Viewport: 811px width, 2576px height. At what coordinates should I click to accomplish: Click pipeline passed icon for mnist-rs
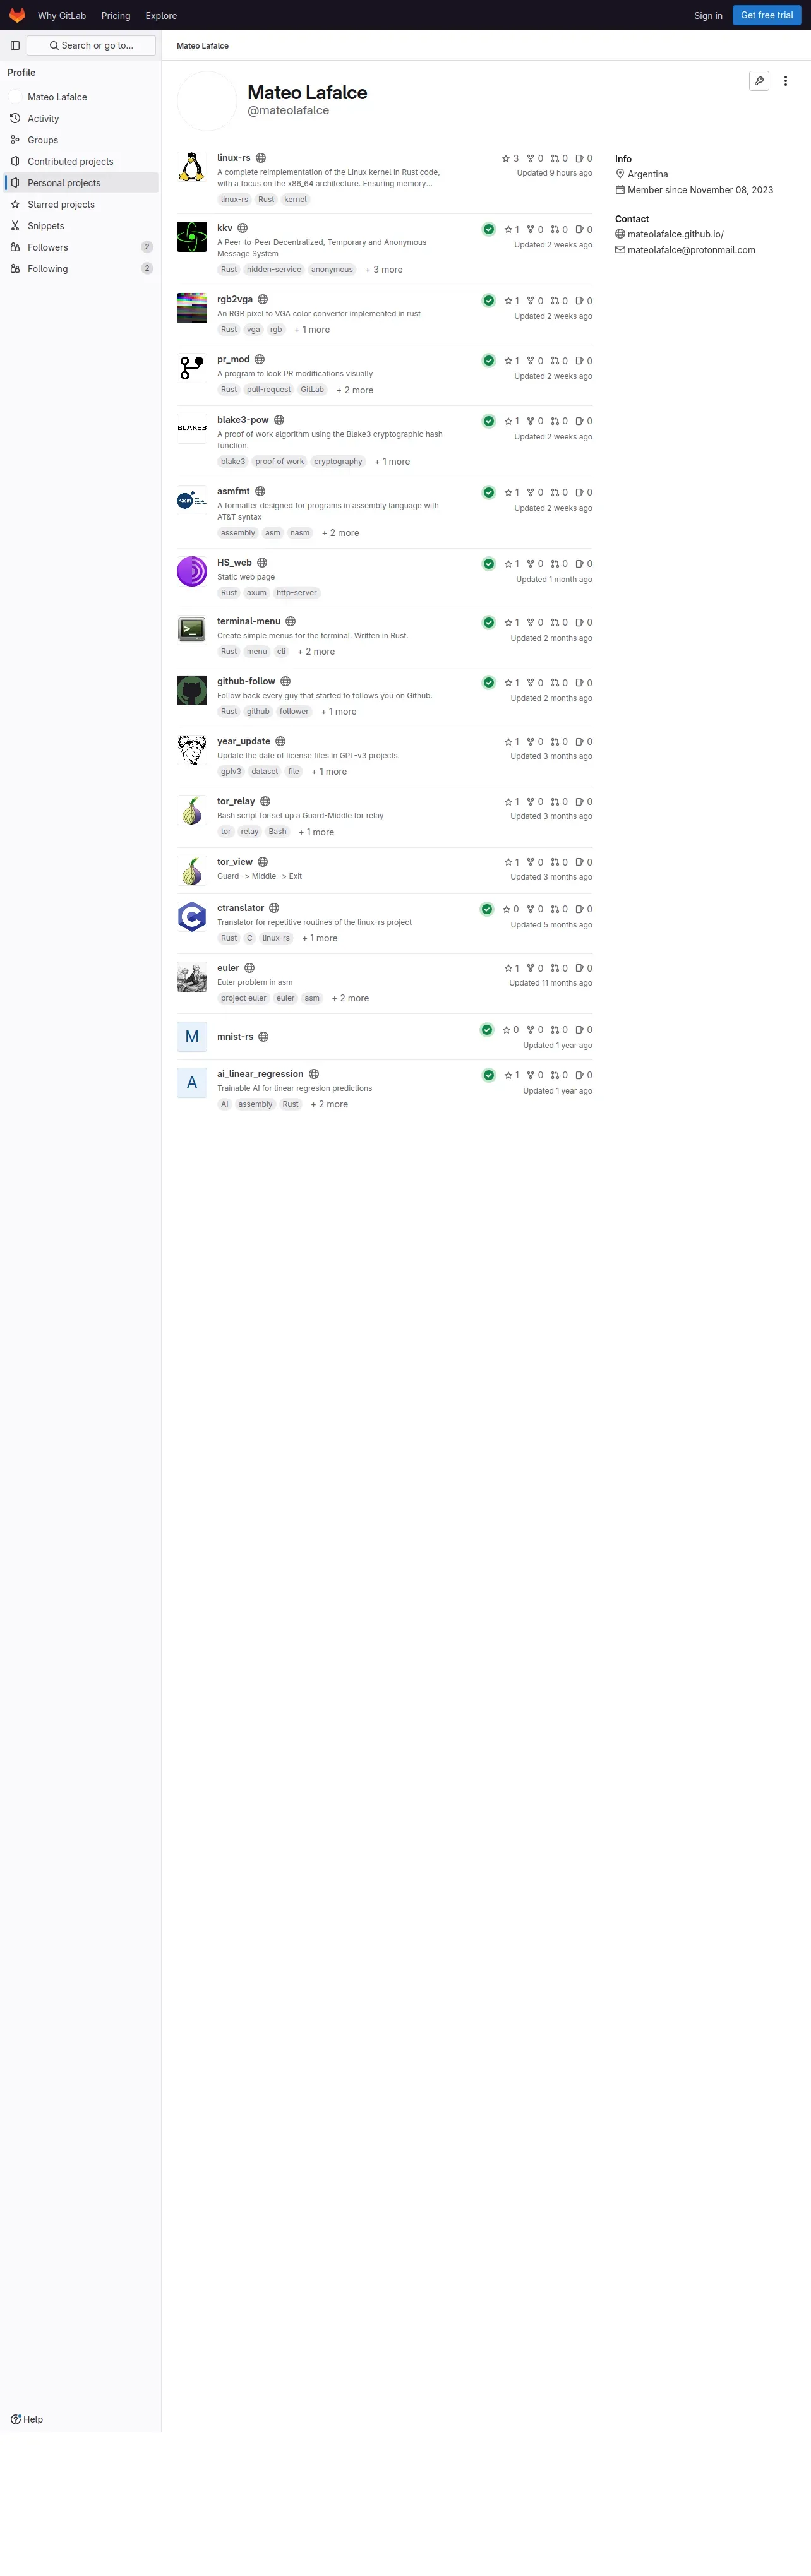click(486, 1029)
